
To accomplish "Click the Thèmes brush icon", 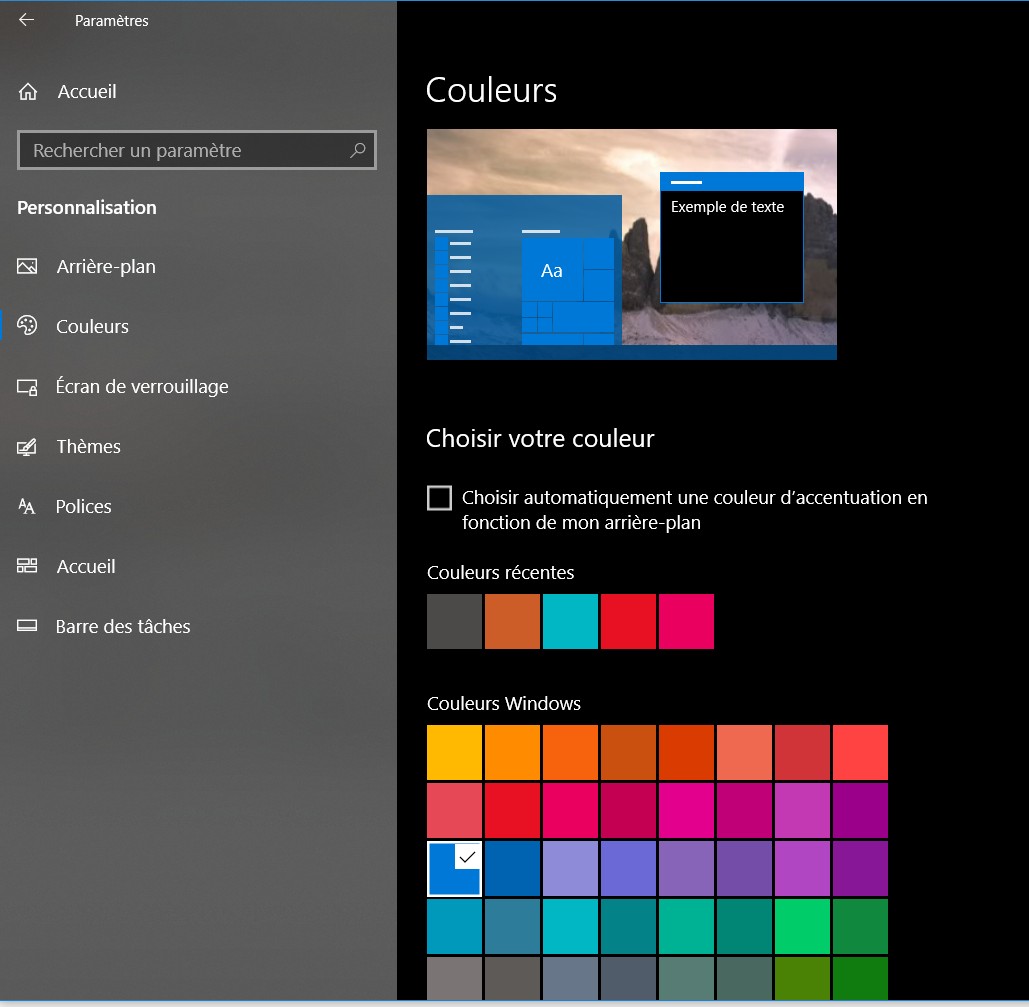I will (x=27, y=447).
